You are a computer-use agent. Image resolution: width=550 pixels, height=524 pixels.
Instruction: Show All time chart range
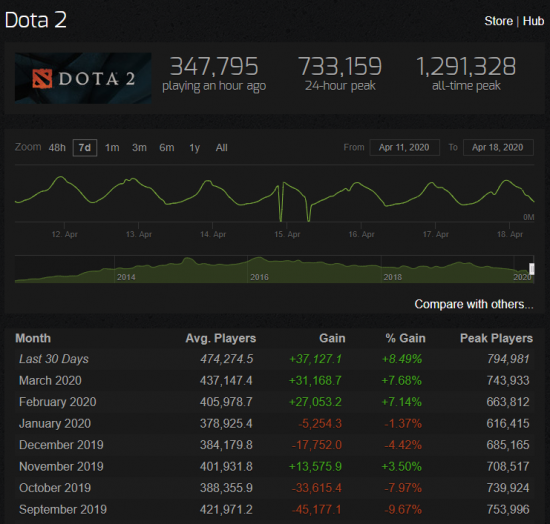pyautogui.click(x=221, y=148)
